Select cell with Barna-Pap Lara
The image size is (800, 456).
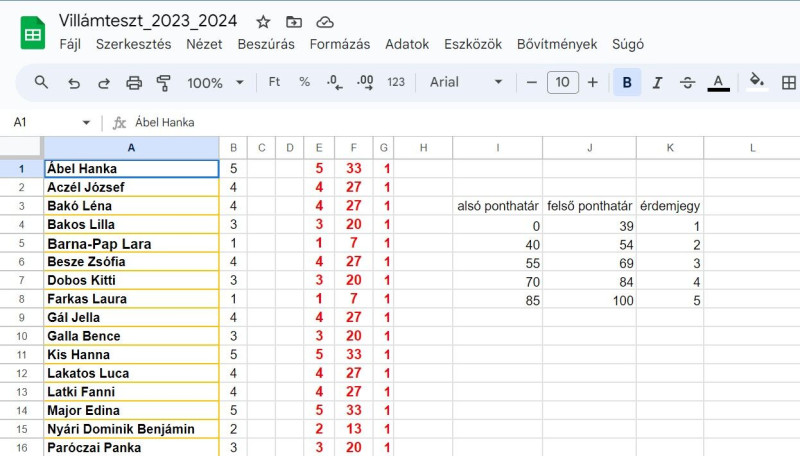[132, 243]
